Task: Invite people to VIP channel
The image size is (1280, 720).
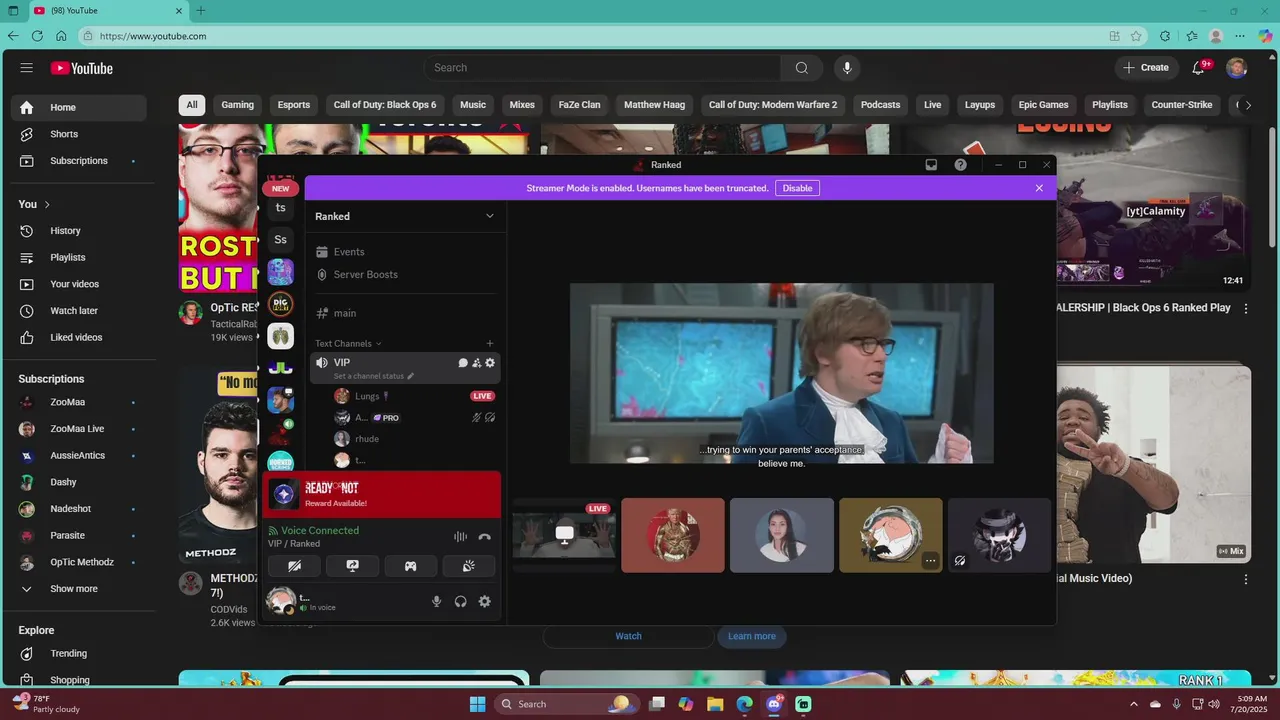Action: pos(477,363)
